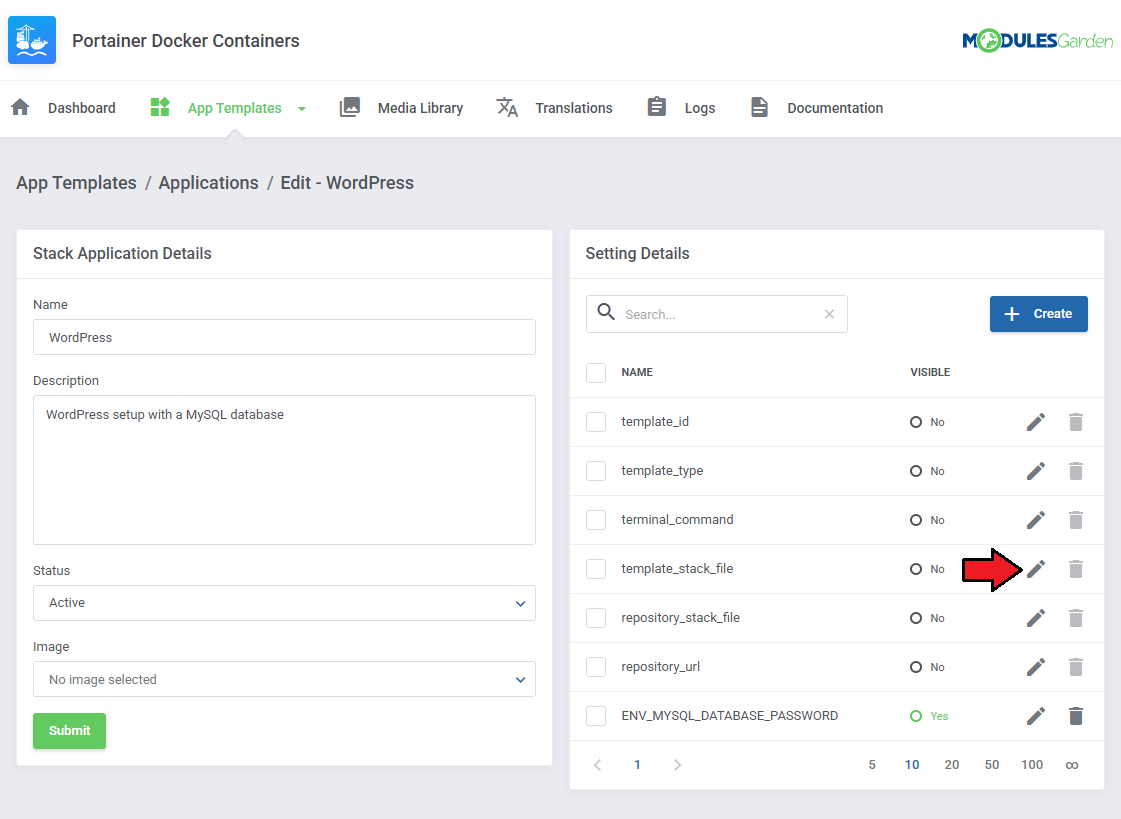This screenshot has height=819, width=1121.
Task: Edit the template_type setting
Action: pos(1036,471)
